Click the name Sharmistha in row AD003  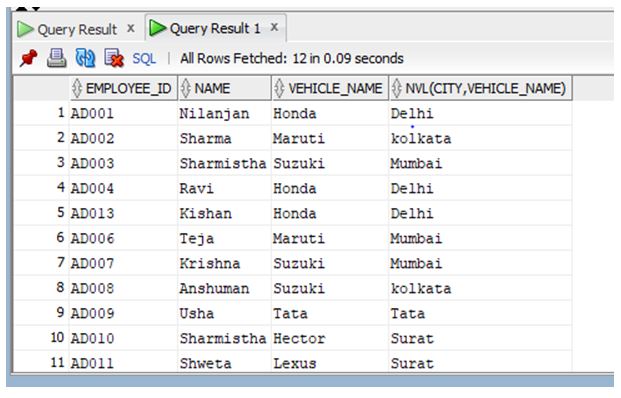tap(225, 163)
